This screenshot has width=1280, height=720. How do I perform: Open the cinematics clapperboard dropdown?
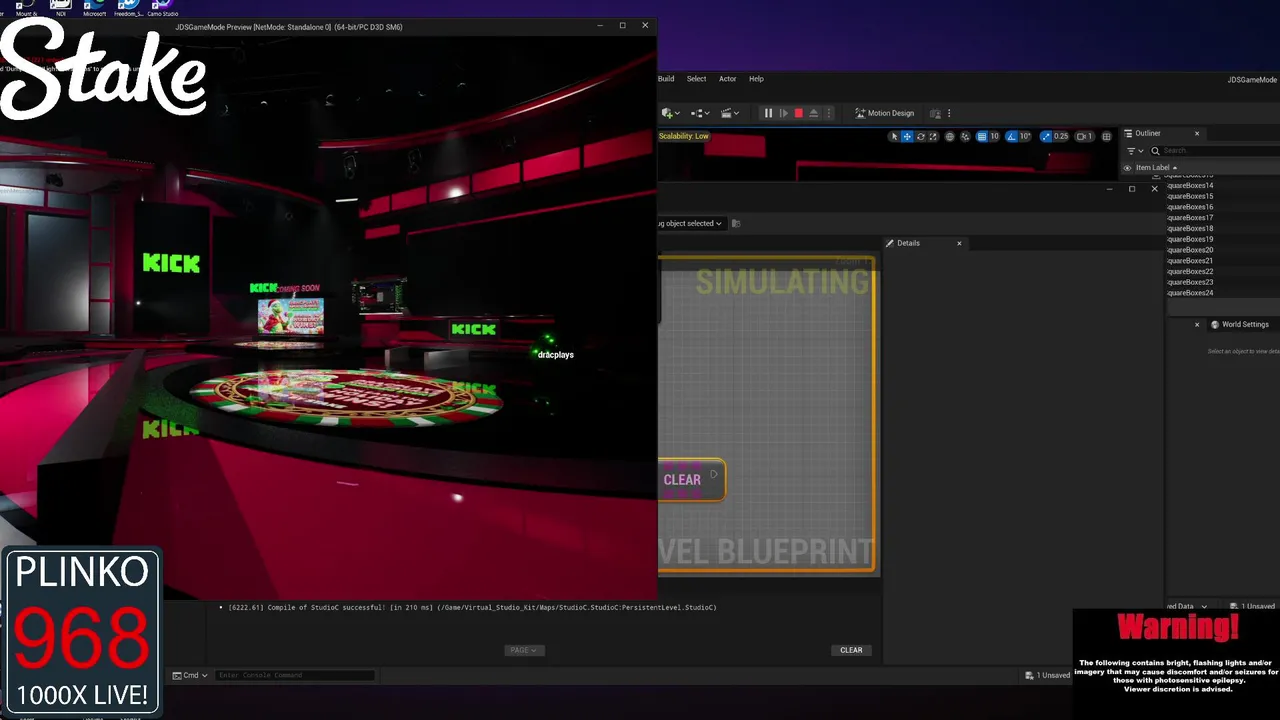(x=731, y=113)
